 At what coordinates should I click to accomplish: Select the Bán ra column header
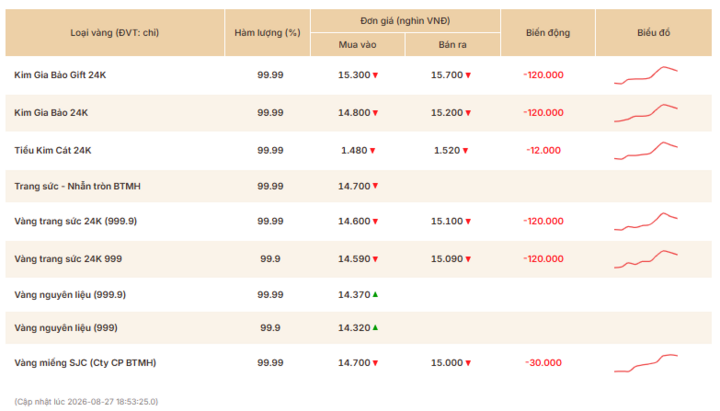coord(452,45)
